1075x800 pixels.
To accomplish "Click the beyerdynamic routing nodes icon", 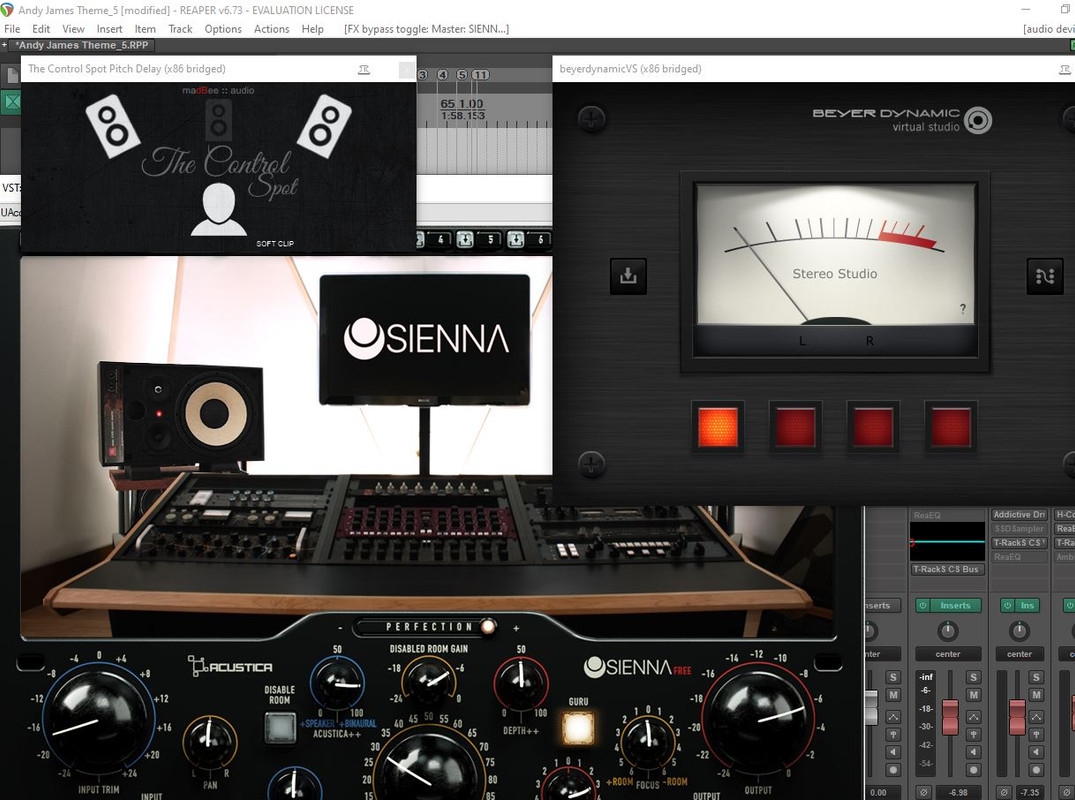I will pyautogui.click(x=1045, y=276).
